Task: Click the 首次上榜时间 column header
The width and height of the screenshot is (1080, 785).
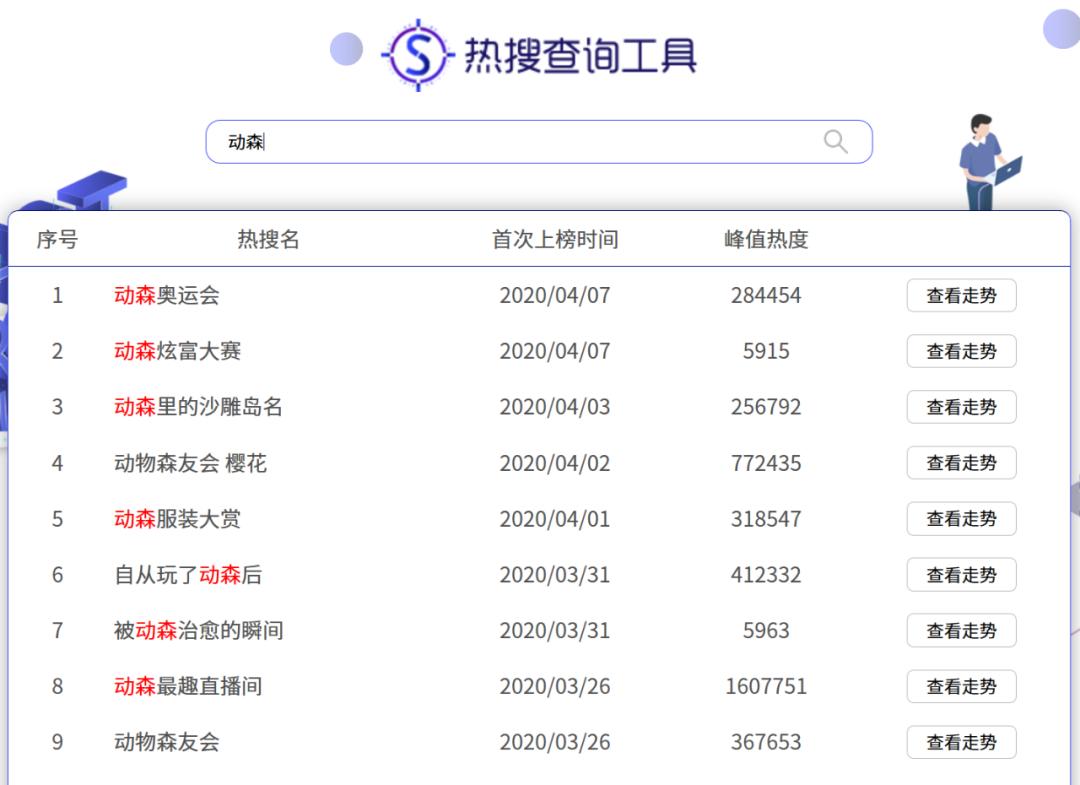Action: (x=555, y=240)
